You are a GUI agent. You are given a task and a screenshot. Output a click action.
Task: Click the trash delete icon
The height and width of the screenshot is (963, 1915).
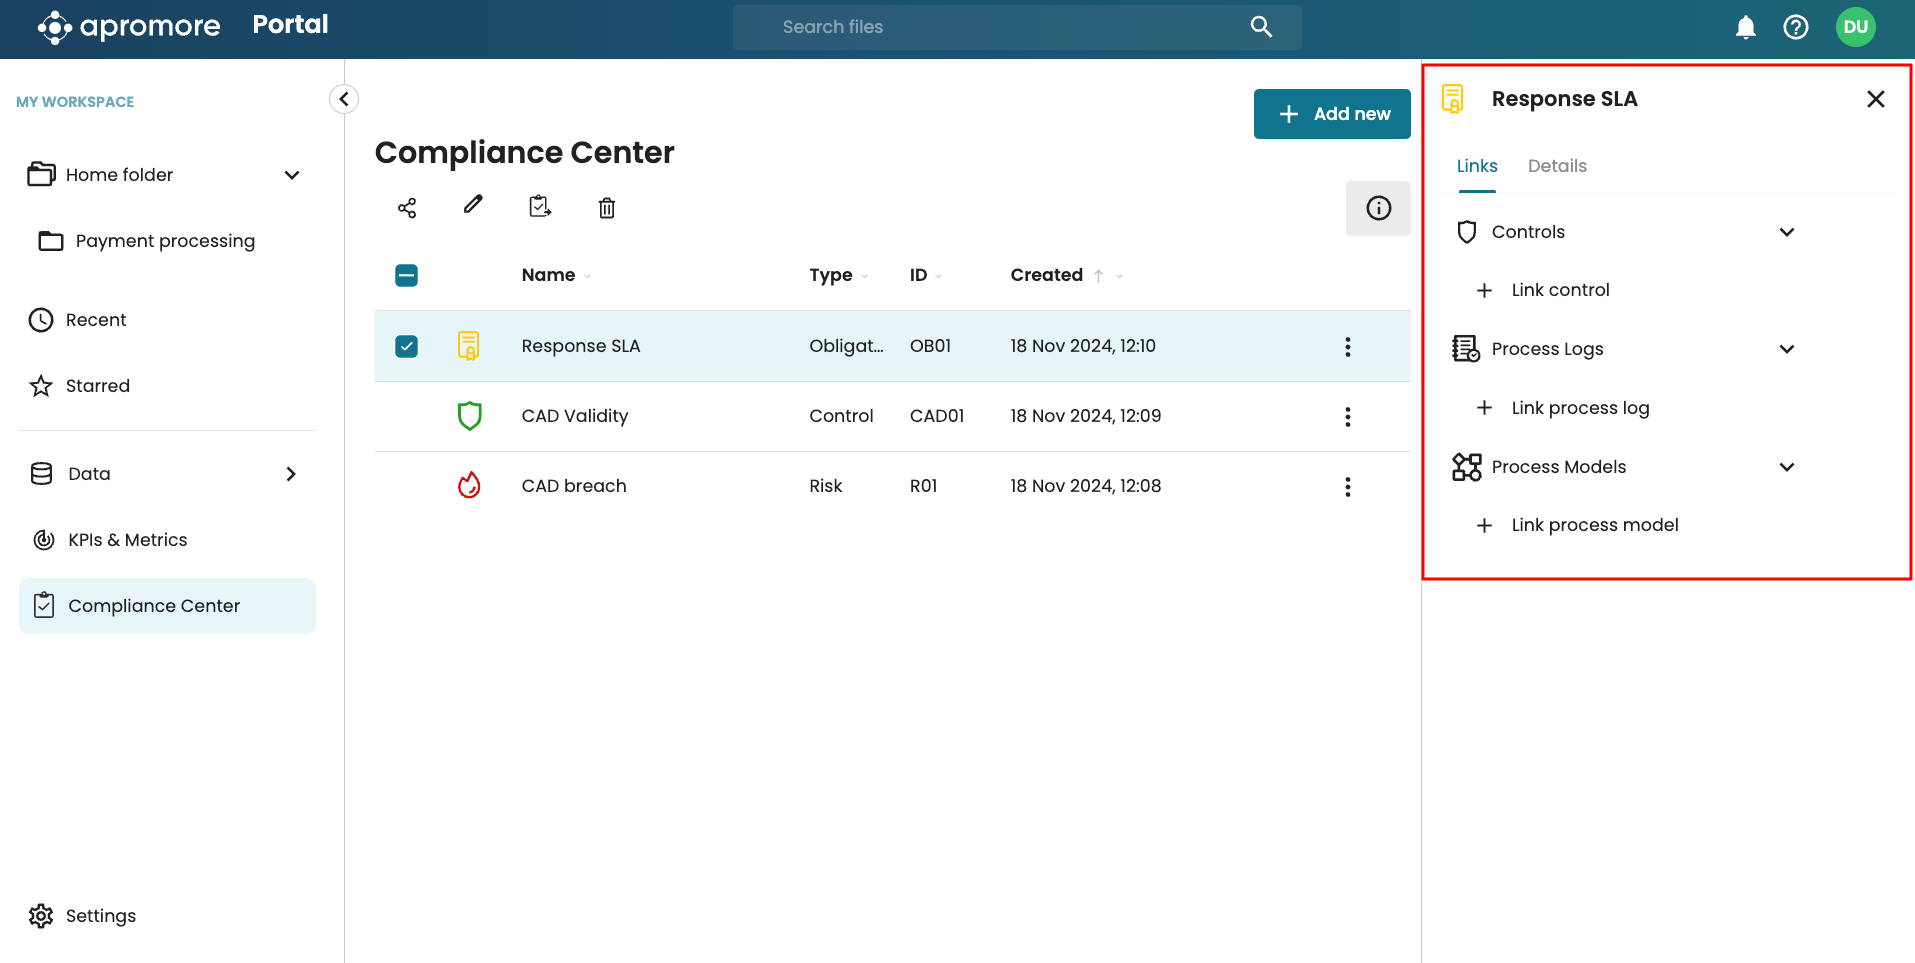pyautogui.click(x=606, y=208)
